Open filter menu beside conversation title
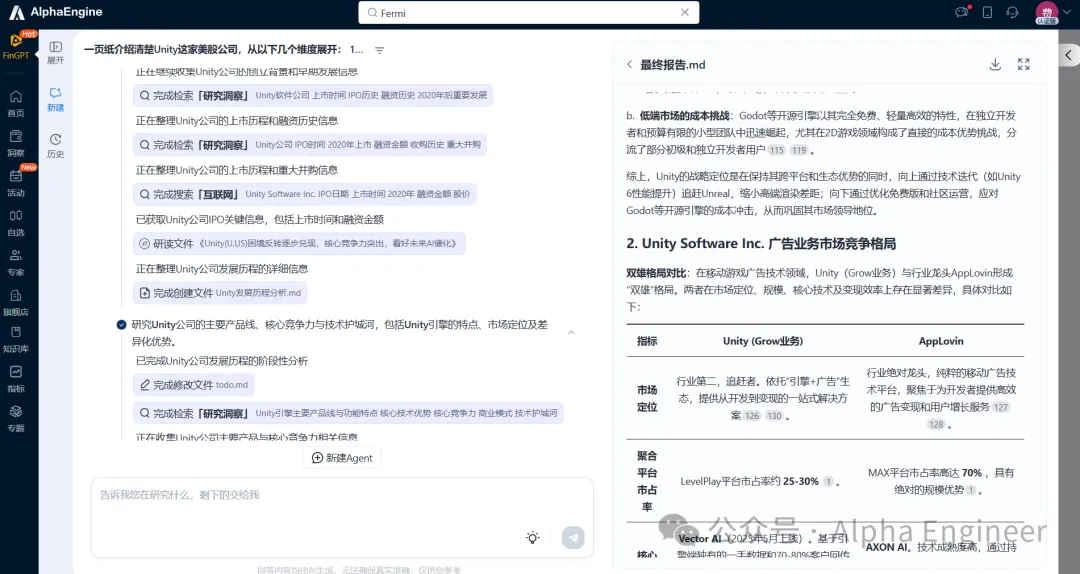Viewport: 1080px width, 574px height. coord(379,50)
